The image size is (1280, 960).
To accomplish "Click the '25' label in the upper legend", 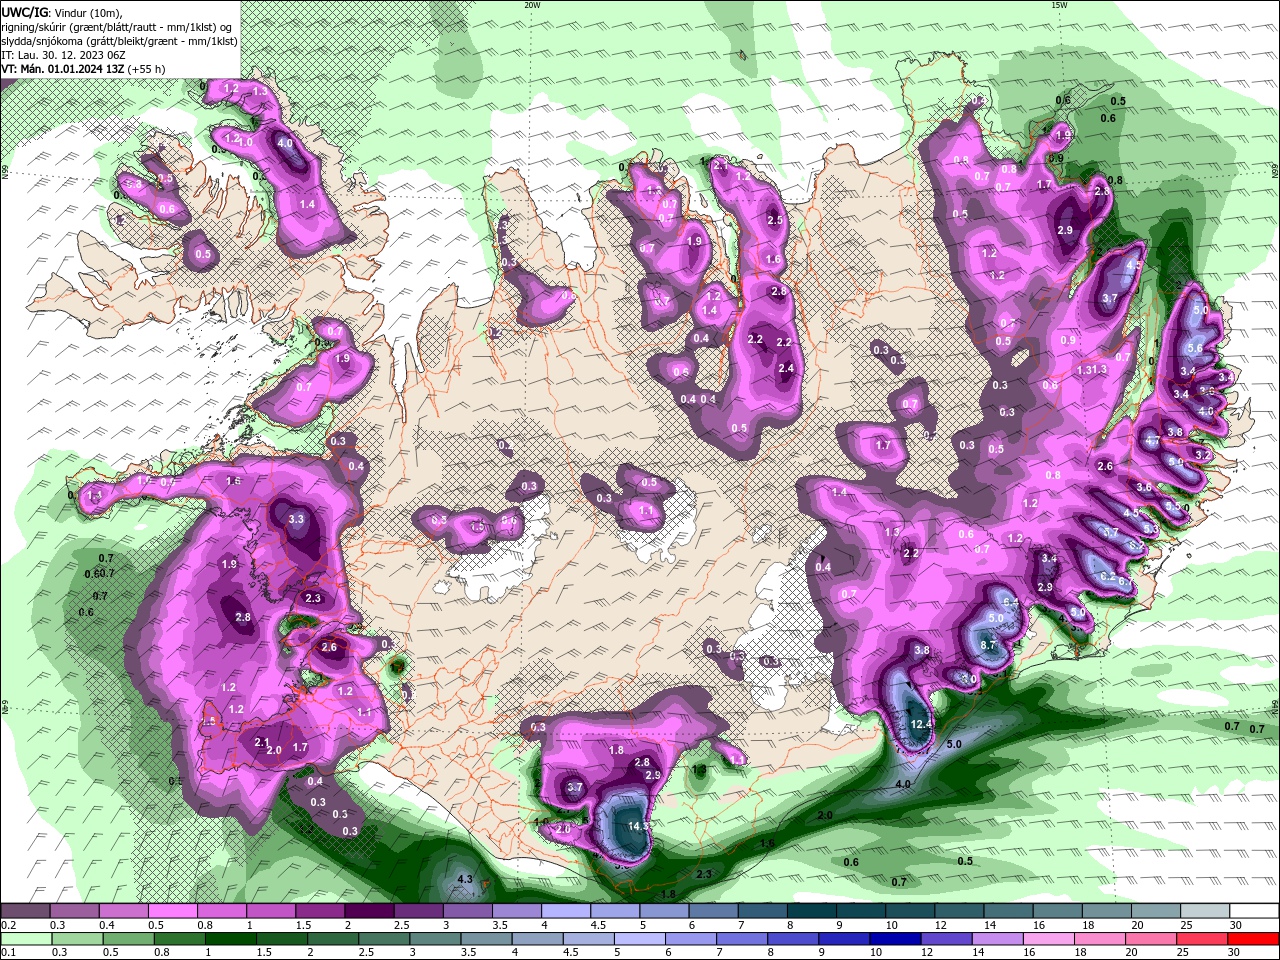I will [x=1186, y=925].
